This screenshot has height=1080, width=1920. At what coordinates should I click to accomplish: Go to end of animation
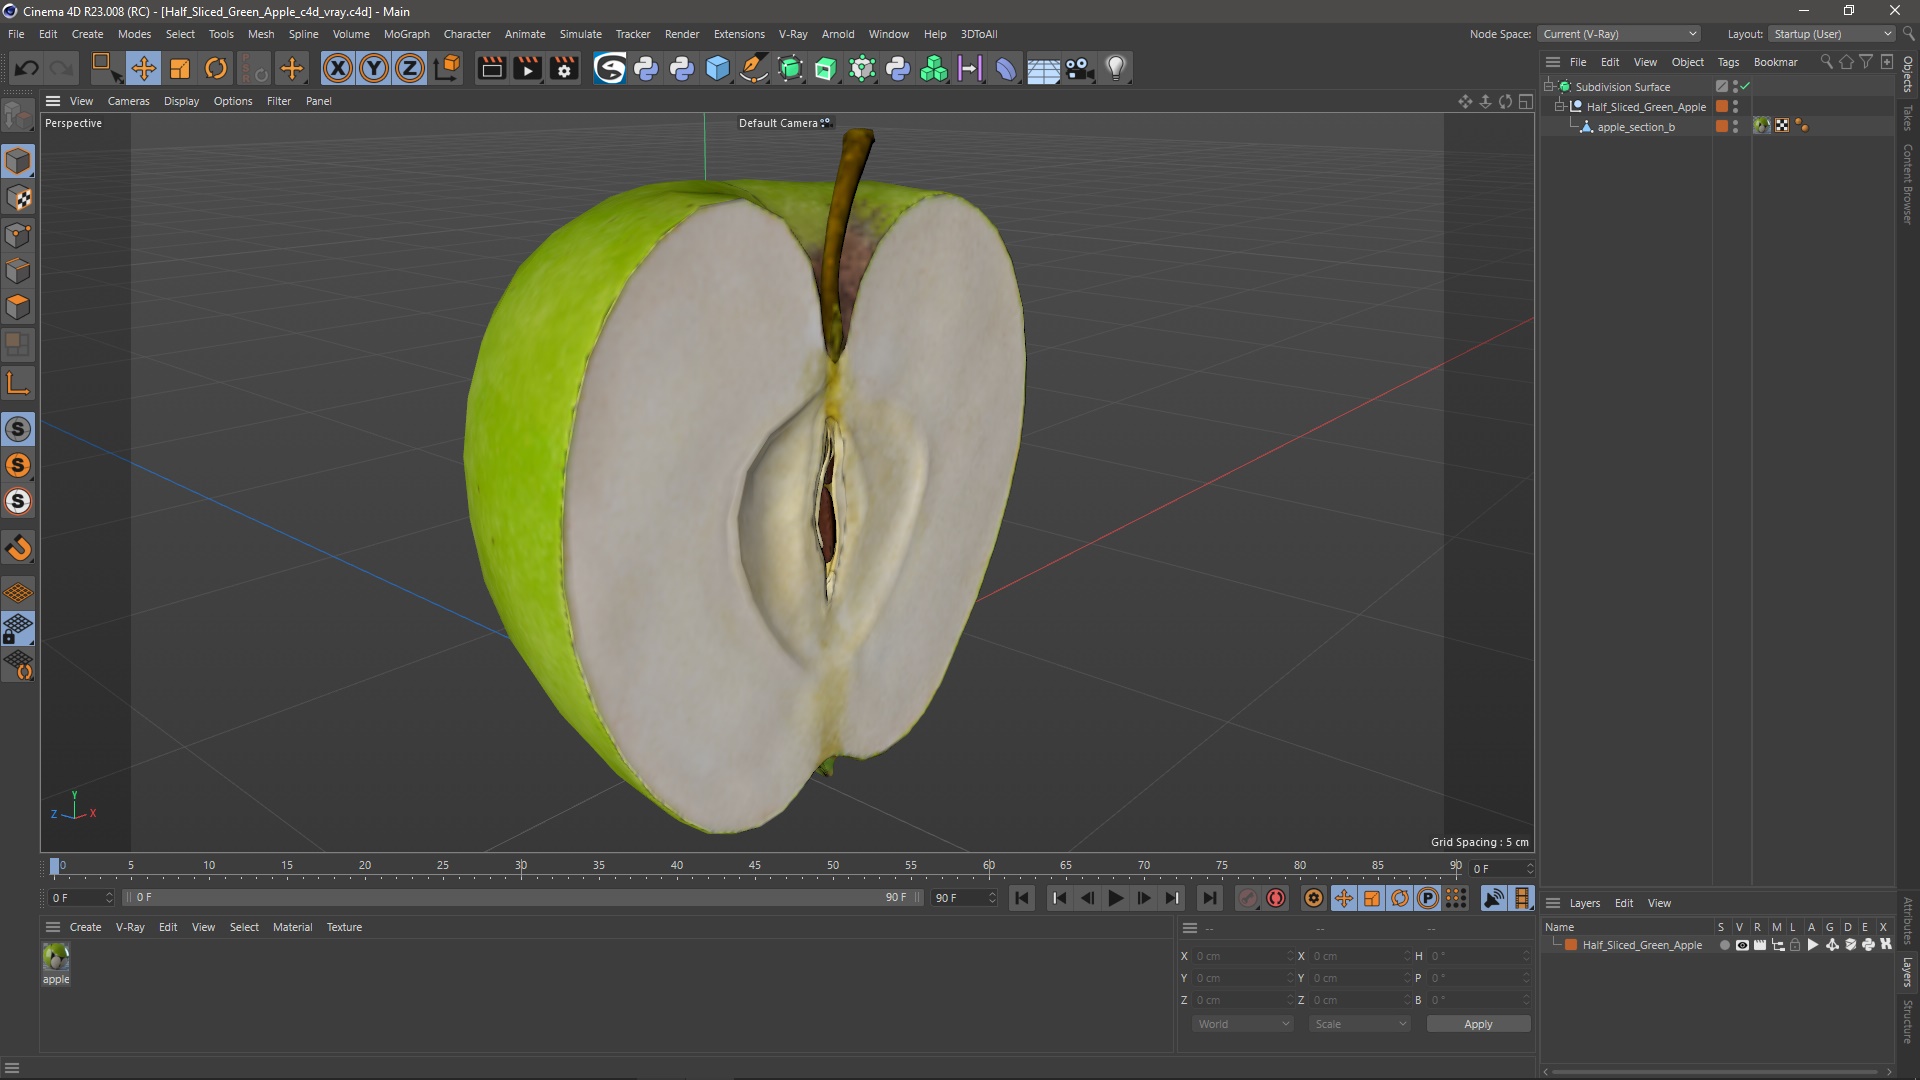pos(1209,898)
